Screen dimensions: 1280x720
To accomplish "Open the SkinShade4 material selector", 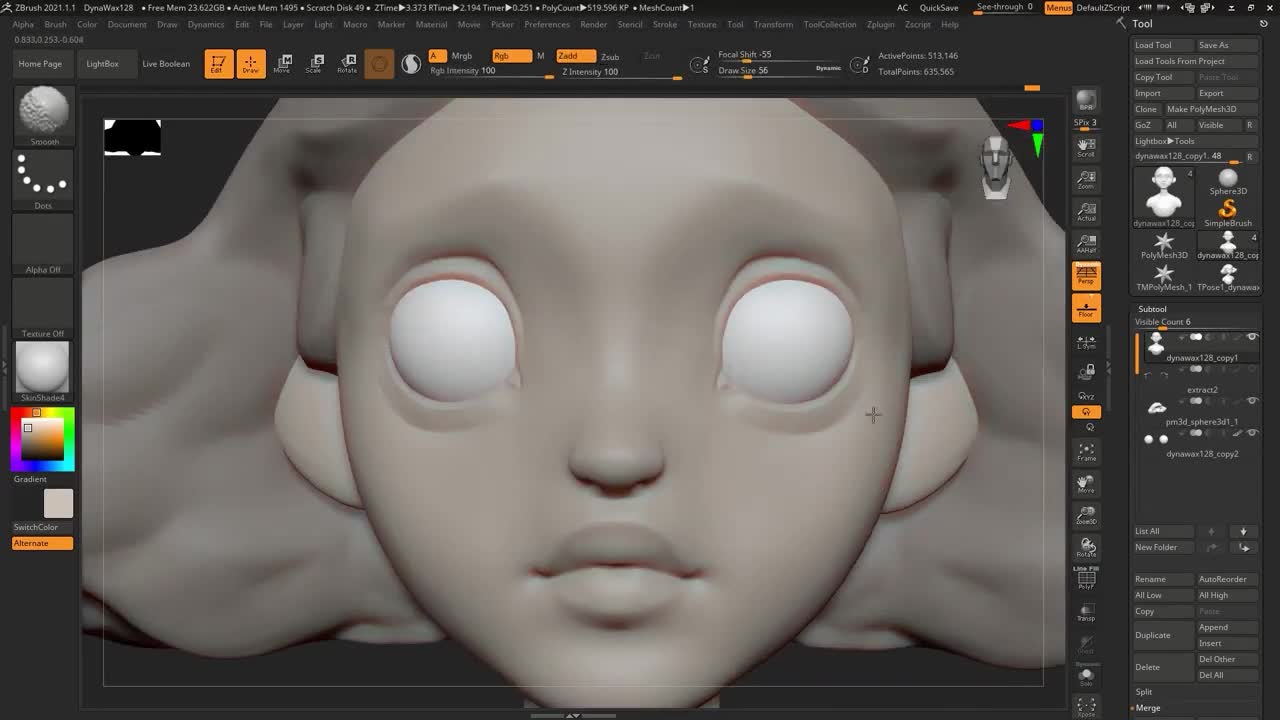I will click(43, 372).
